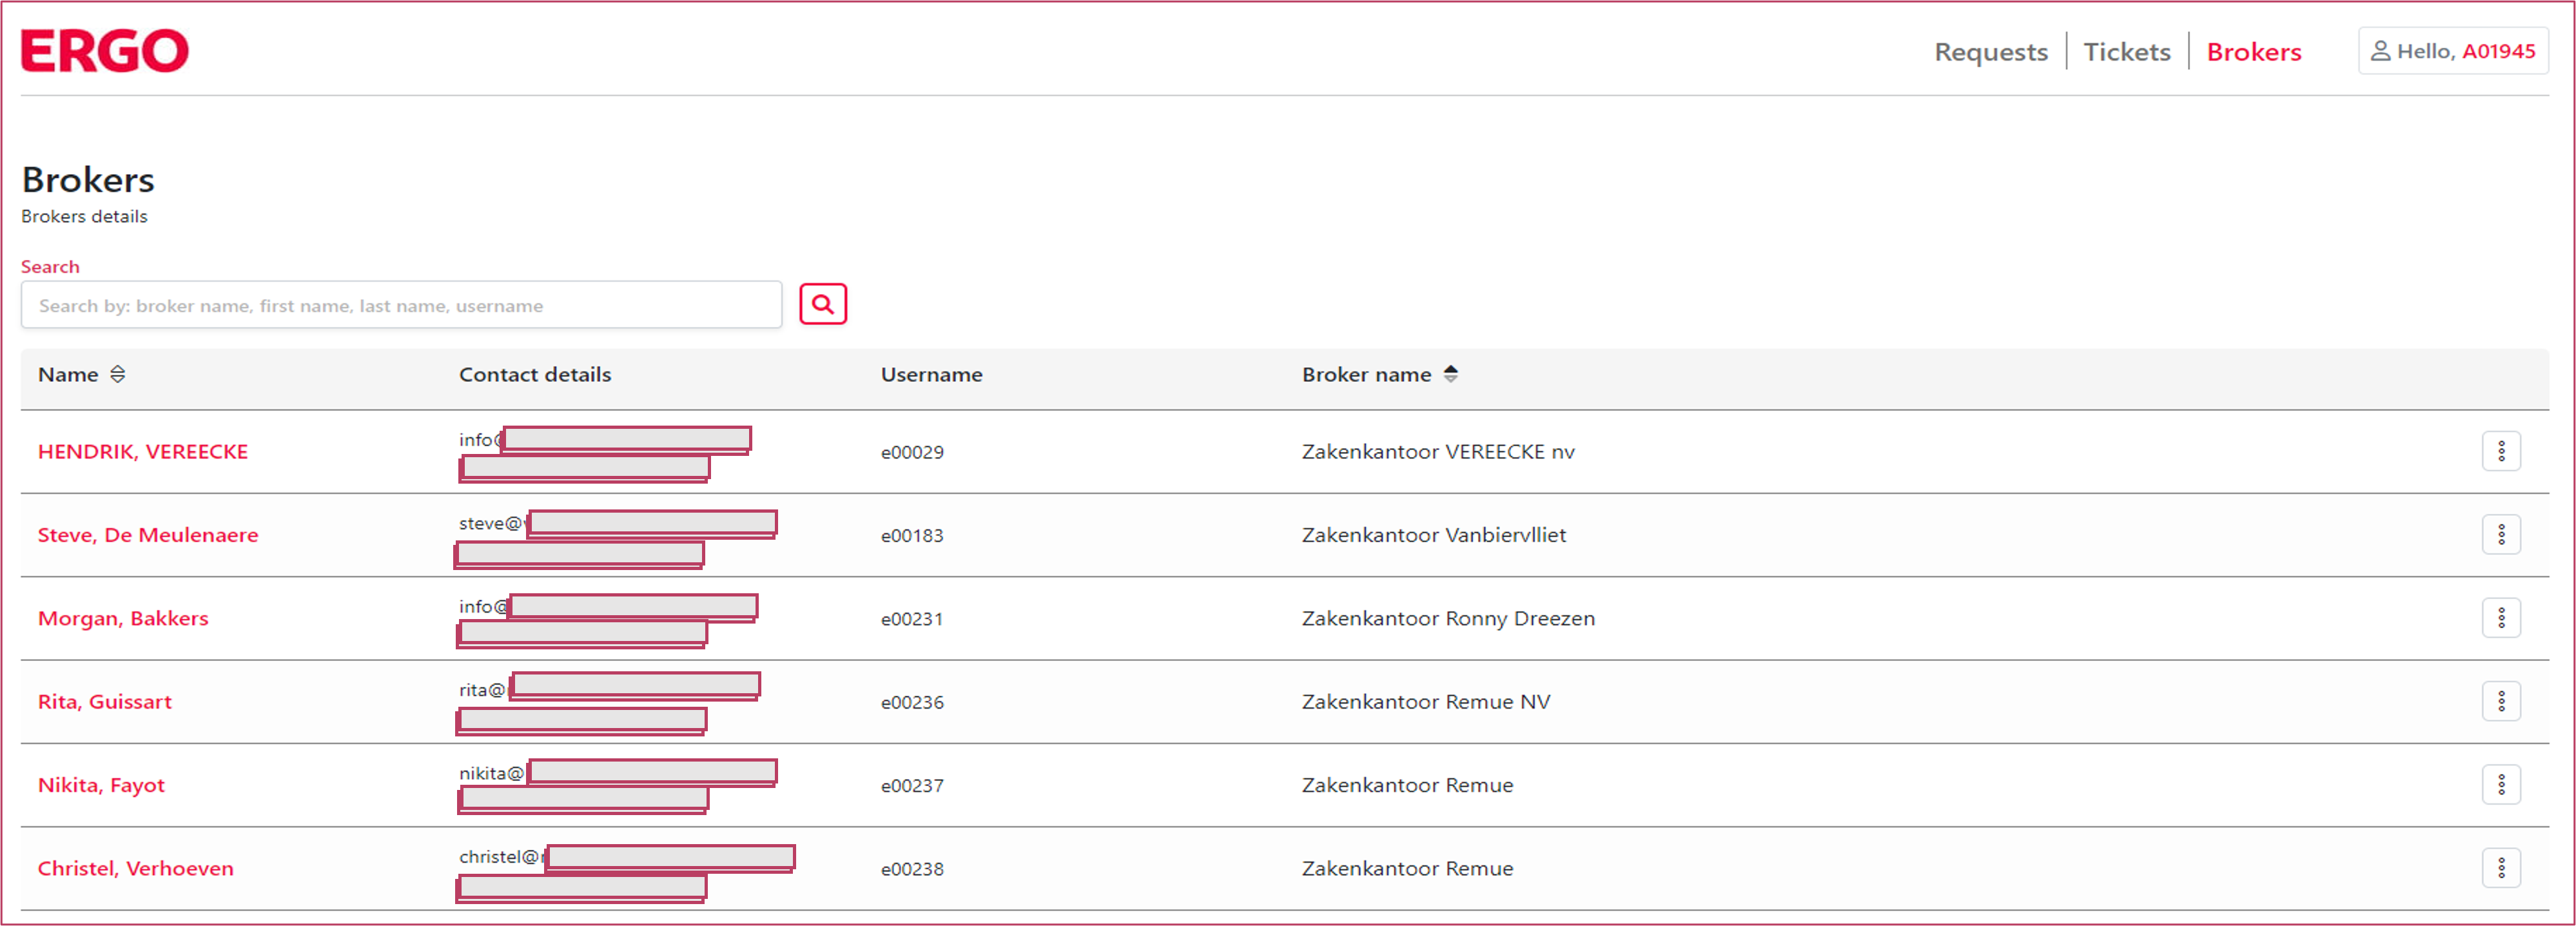Open the Brokers navigation tab
Screen dimensions: 2576x926
point(2253,52)
